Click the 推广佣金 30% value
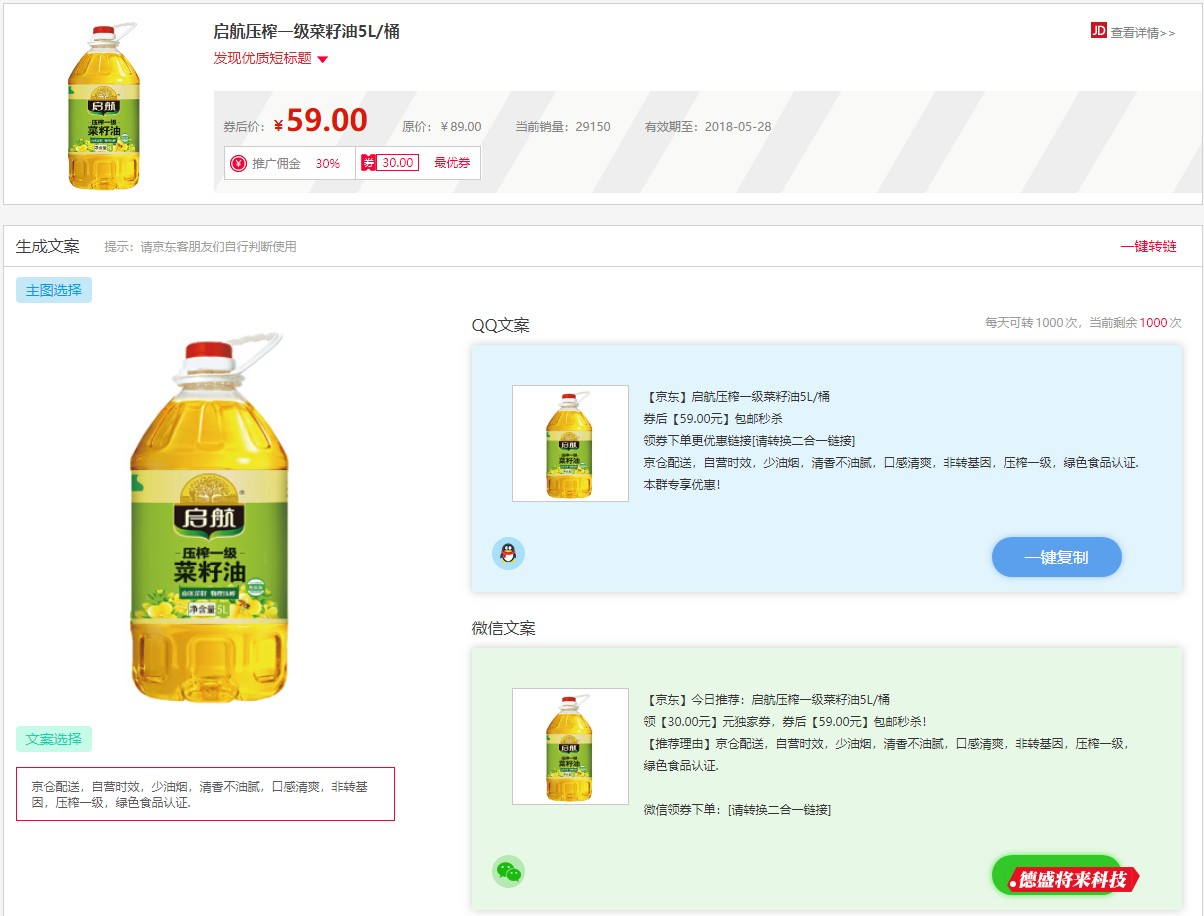The width and height of the screenshot is (1204, 916). [328, 163]
